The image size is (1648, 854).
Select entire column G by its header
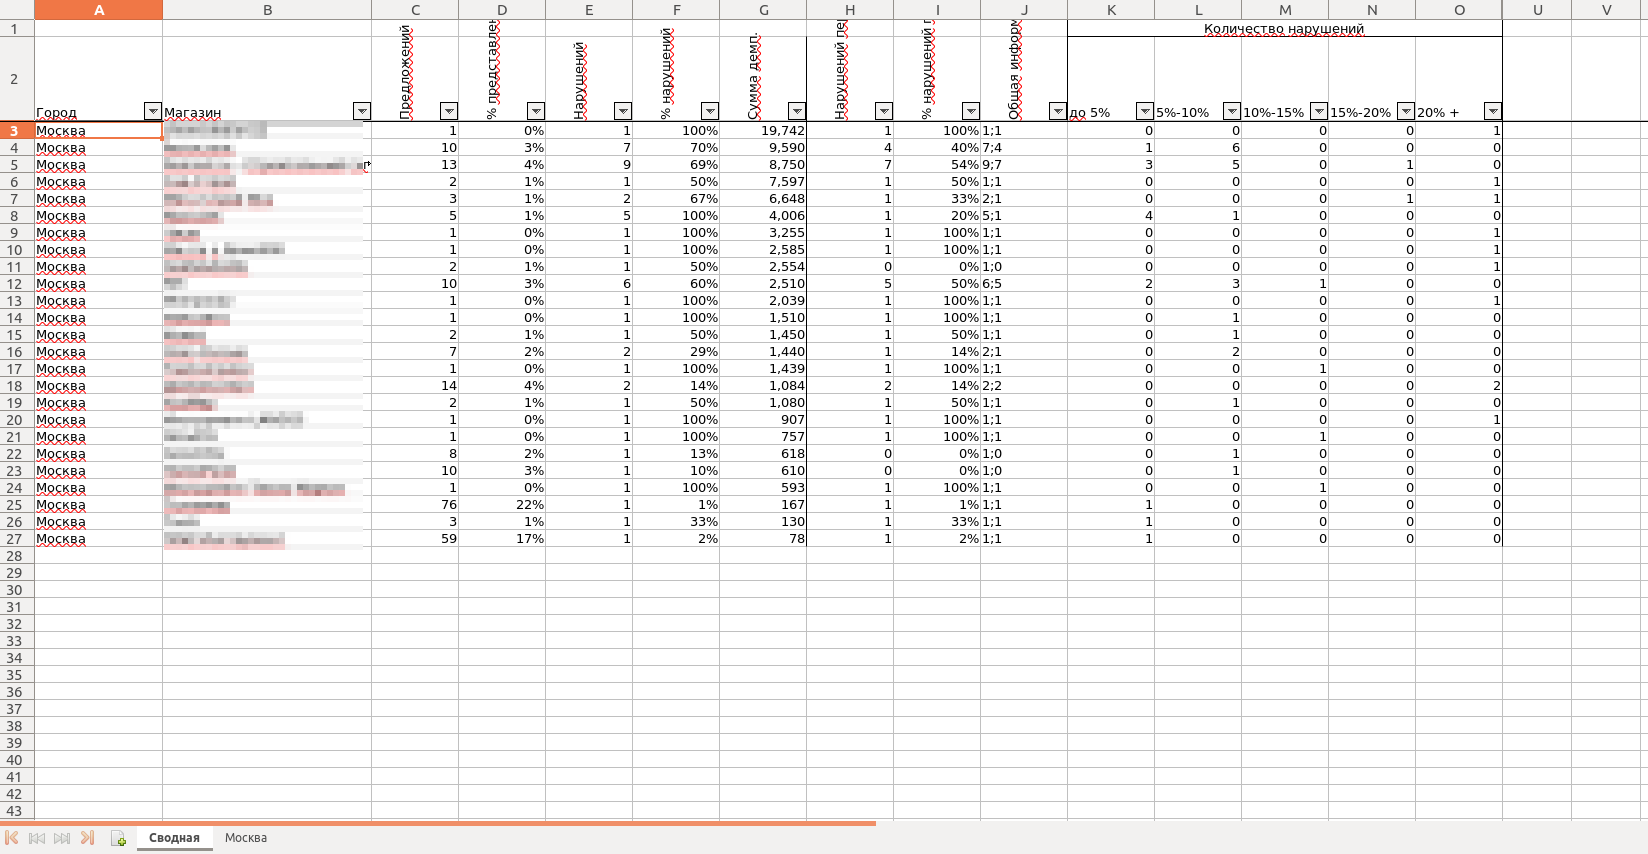click(x=763, y=10)
